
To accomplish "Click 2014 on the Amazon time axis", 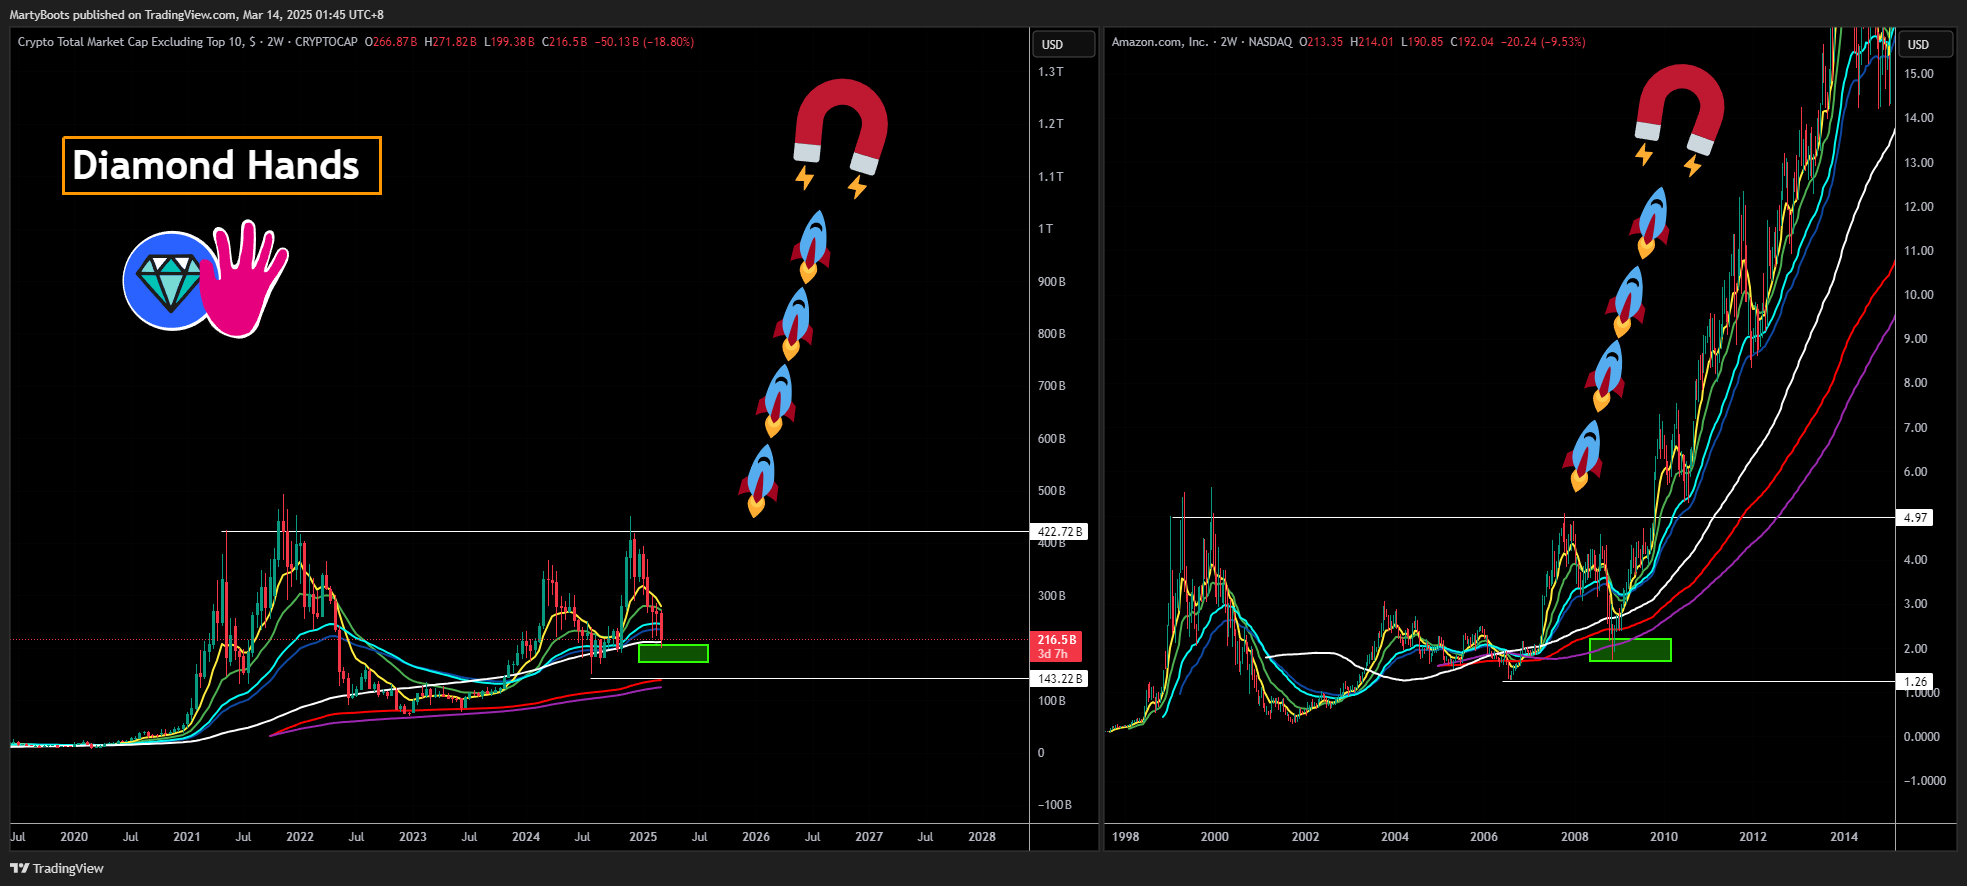I will (x=1844, y=837).
